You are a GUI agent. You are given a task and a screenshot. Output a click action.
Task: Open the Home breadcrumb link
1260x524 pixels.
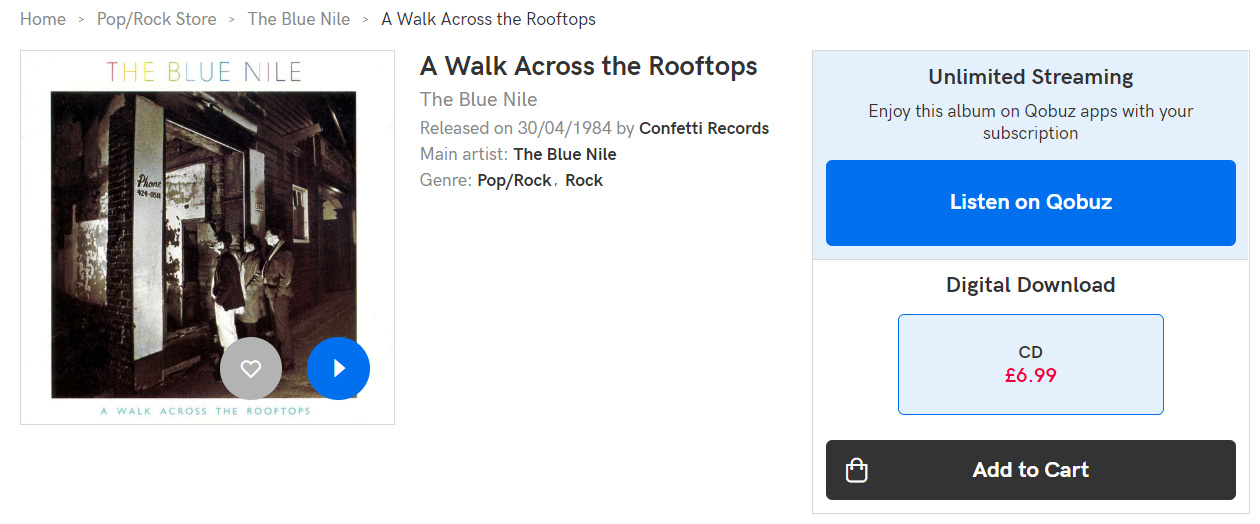[43, 19]
